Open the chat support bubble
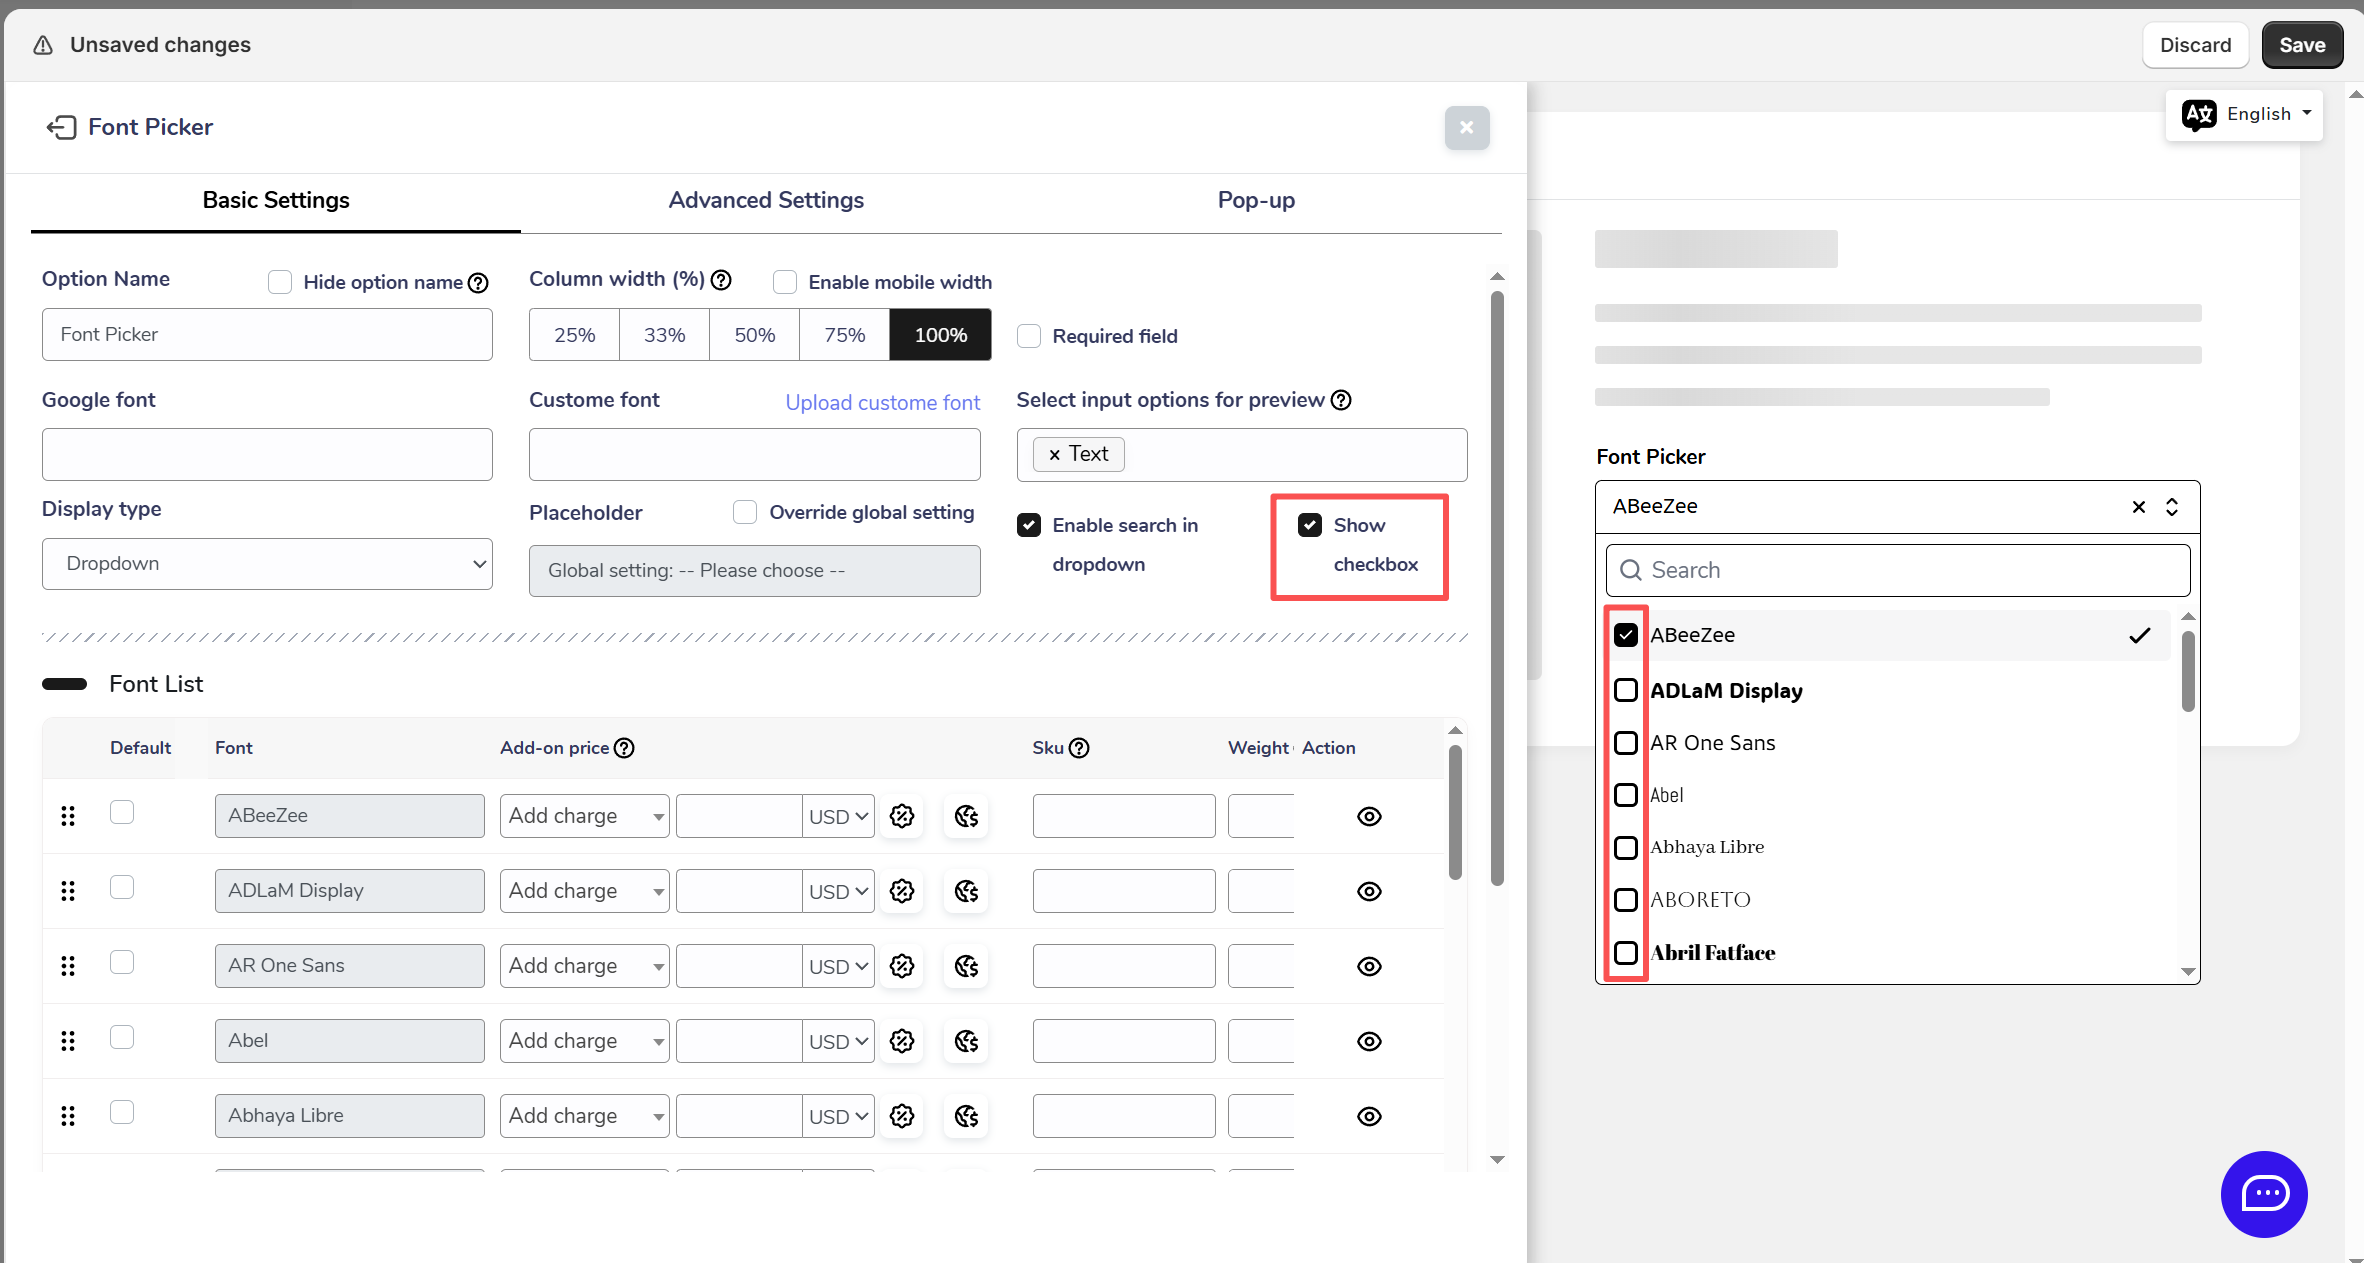This screenshot has height=1263, width=2364. 2264,1194
